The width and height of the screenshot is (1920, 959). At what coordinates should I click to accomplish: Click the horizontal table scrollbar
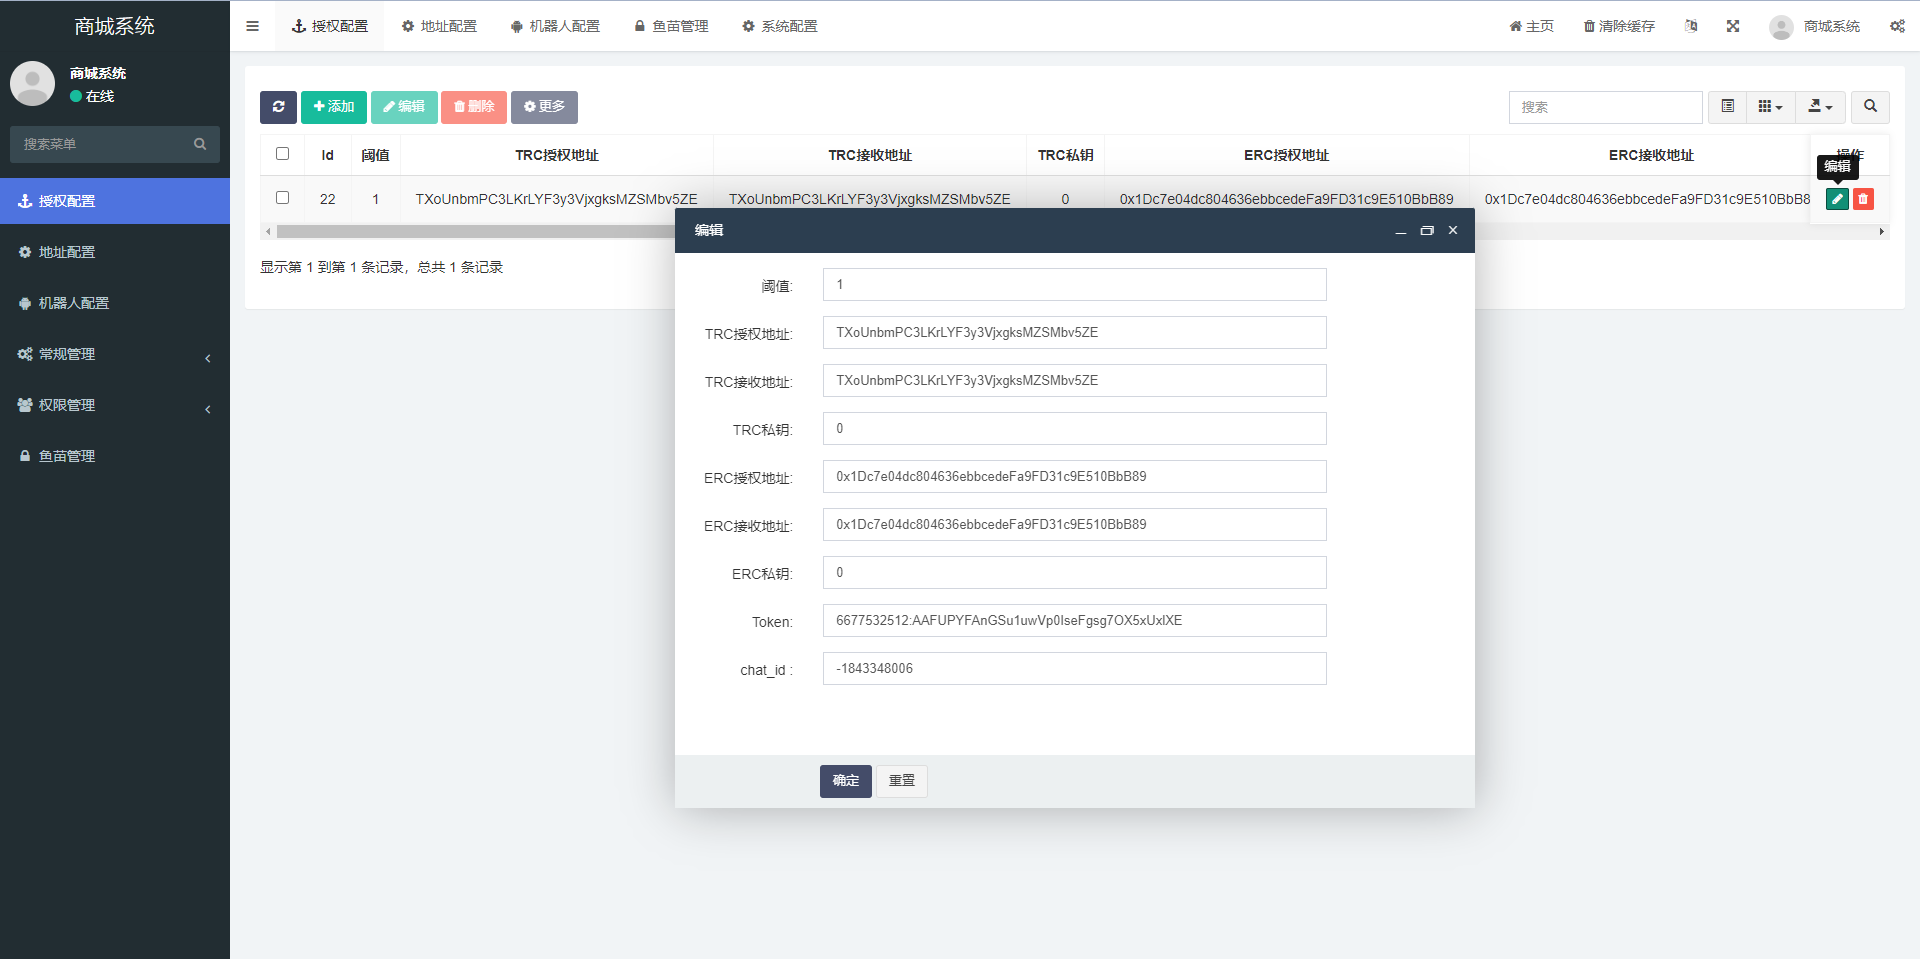pyautogui.click(x=470, y=232)
